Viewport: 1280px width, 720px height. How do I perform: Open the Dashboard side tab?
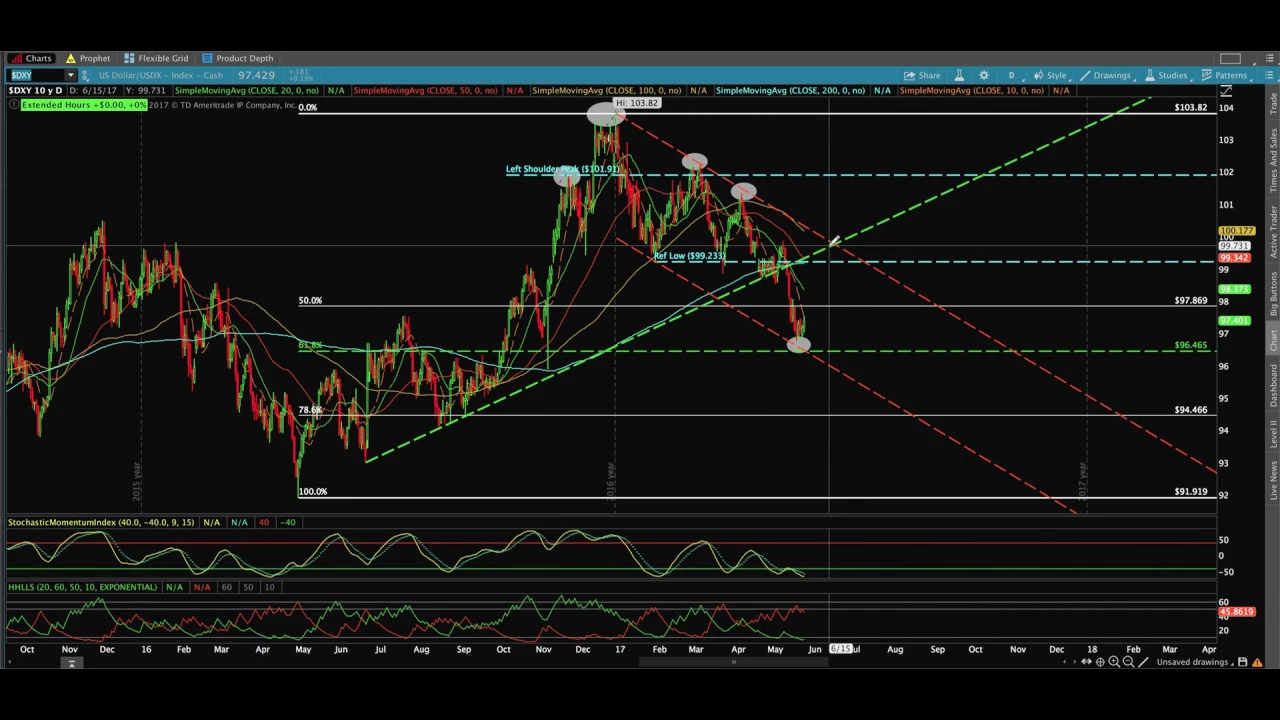click(x=1273, y=385)
